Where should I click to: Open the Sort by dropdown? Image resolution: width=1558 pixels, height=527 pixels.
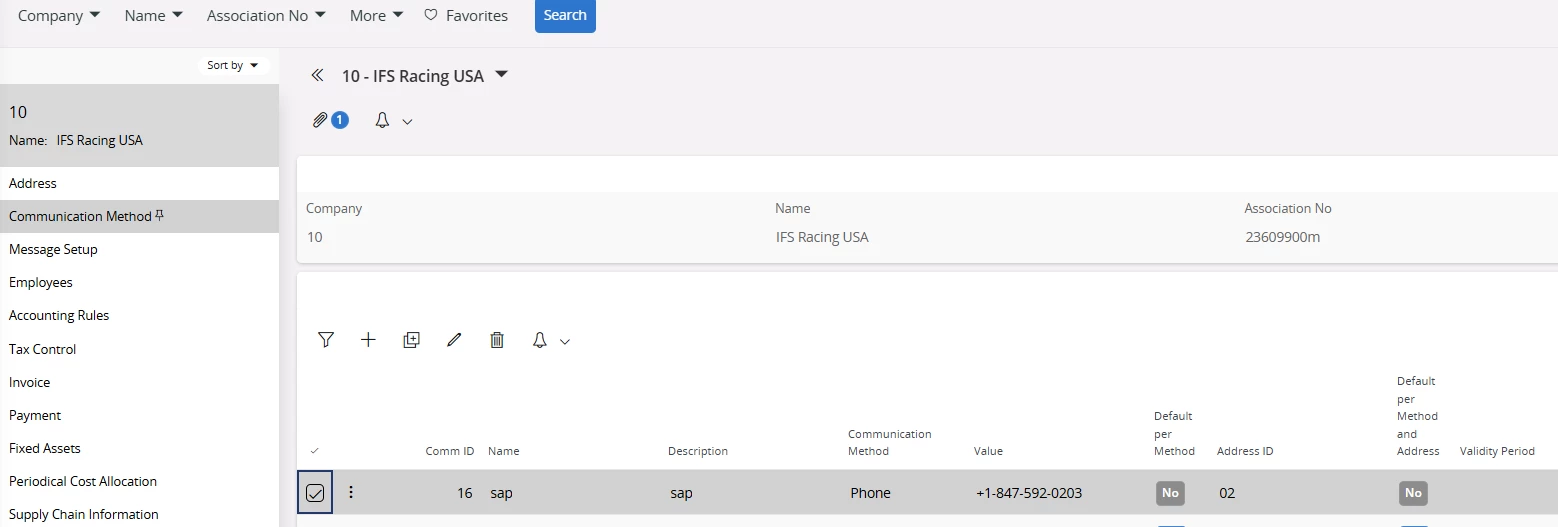pos(232,65)
